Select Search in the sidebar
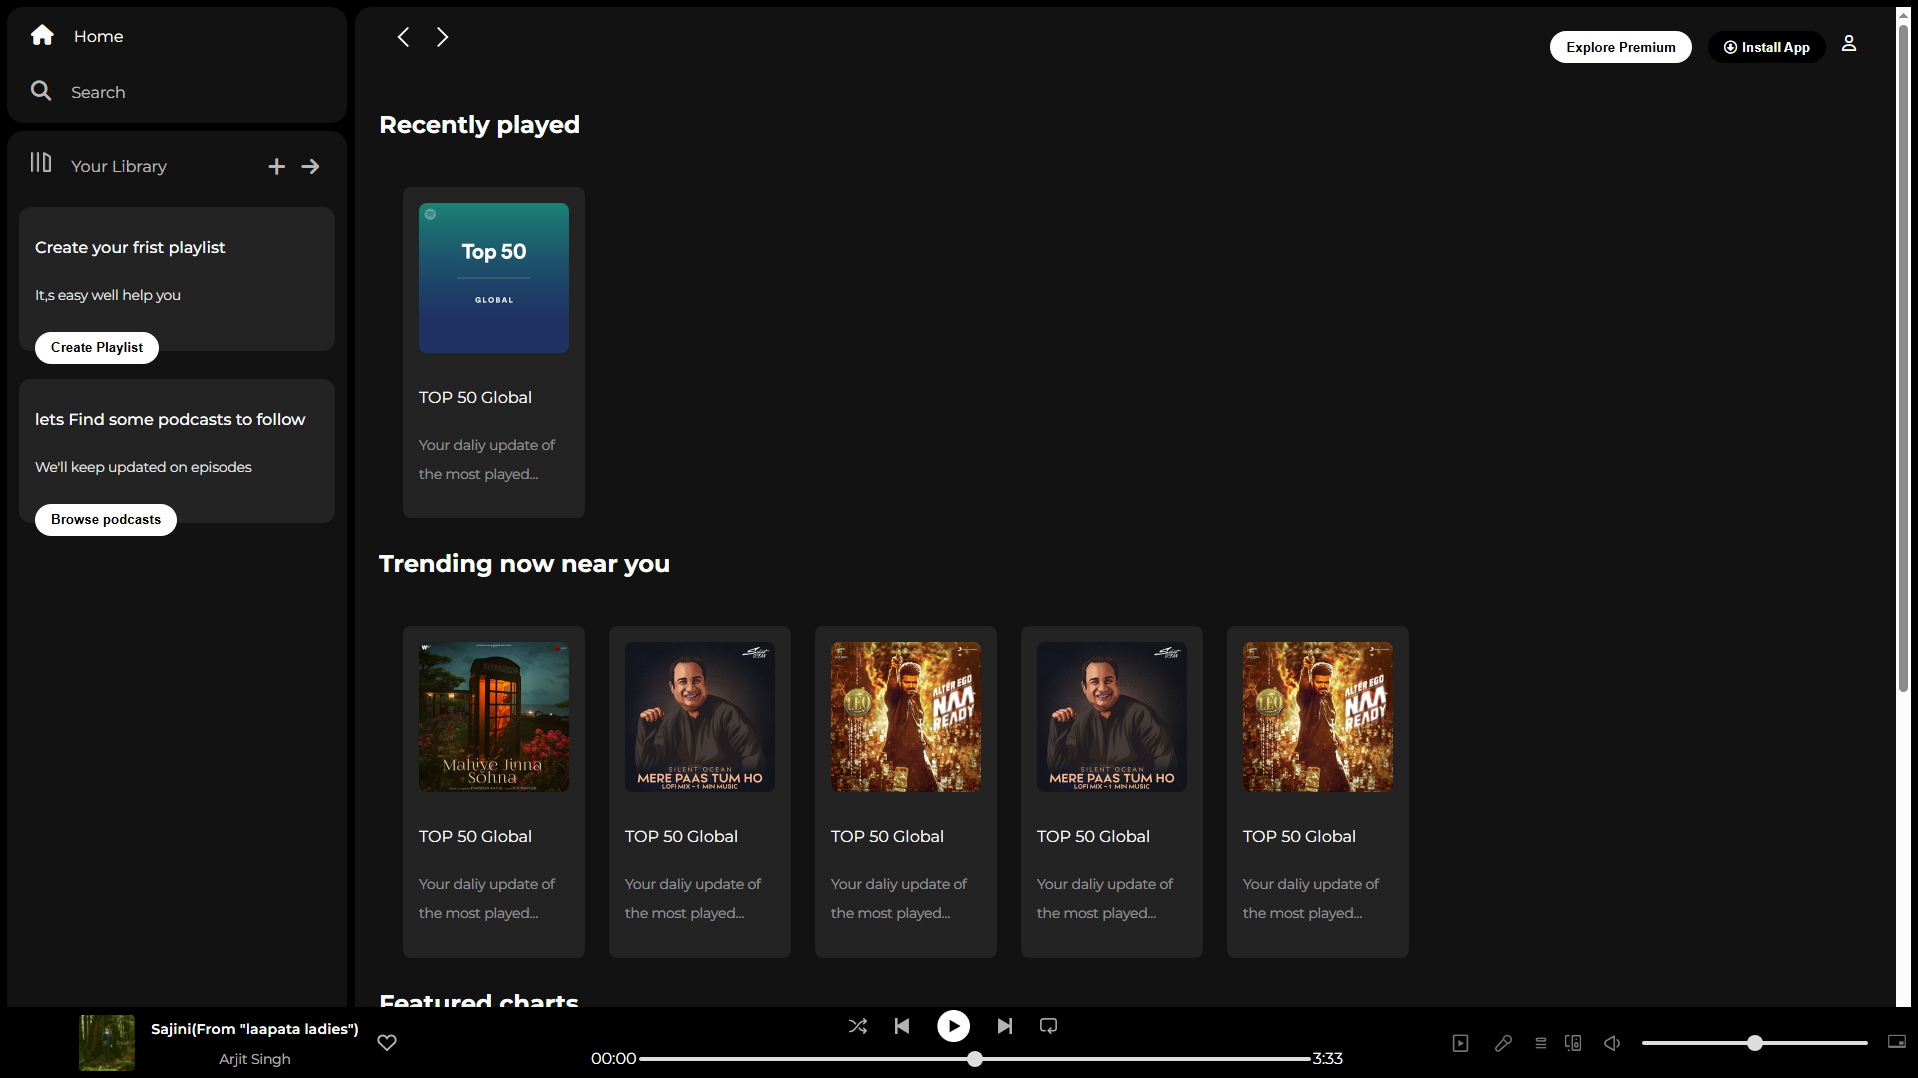The image size is (1918, 1078). pos(98,92)
